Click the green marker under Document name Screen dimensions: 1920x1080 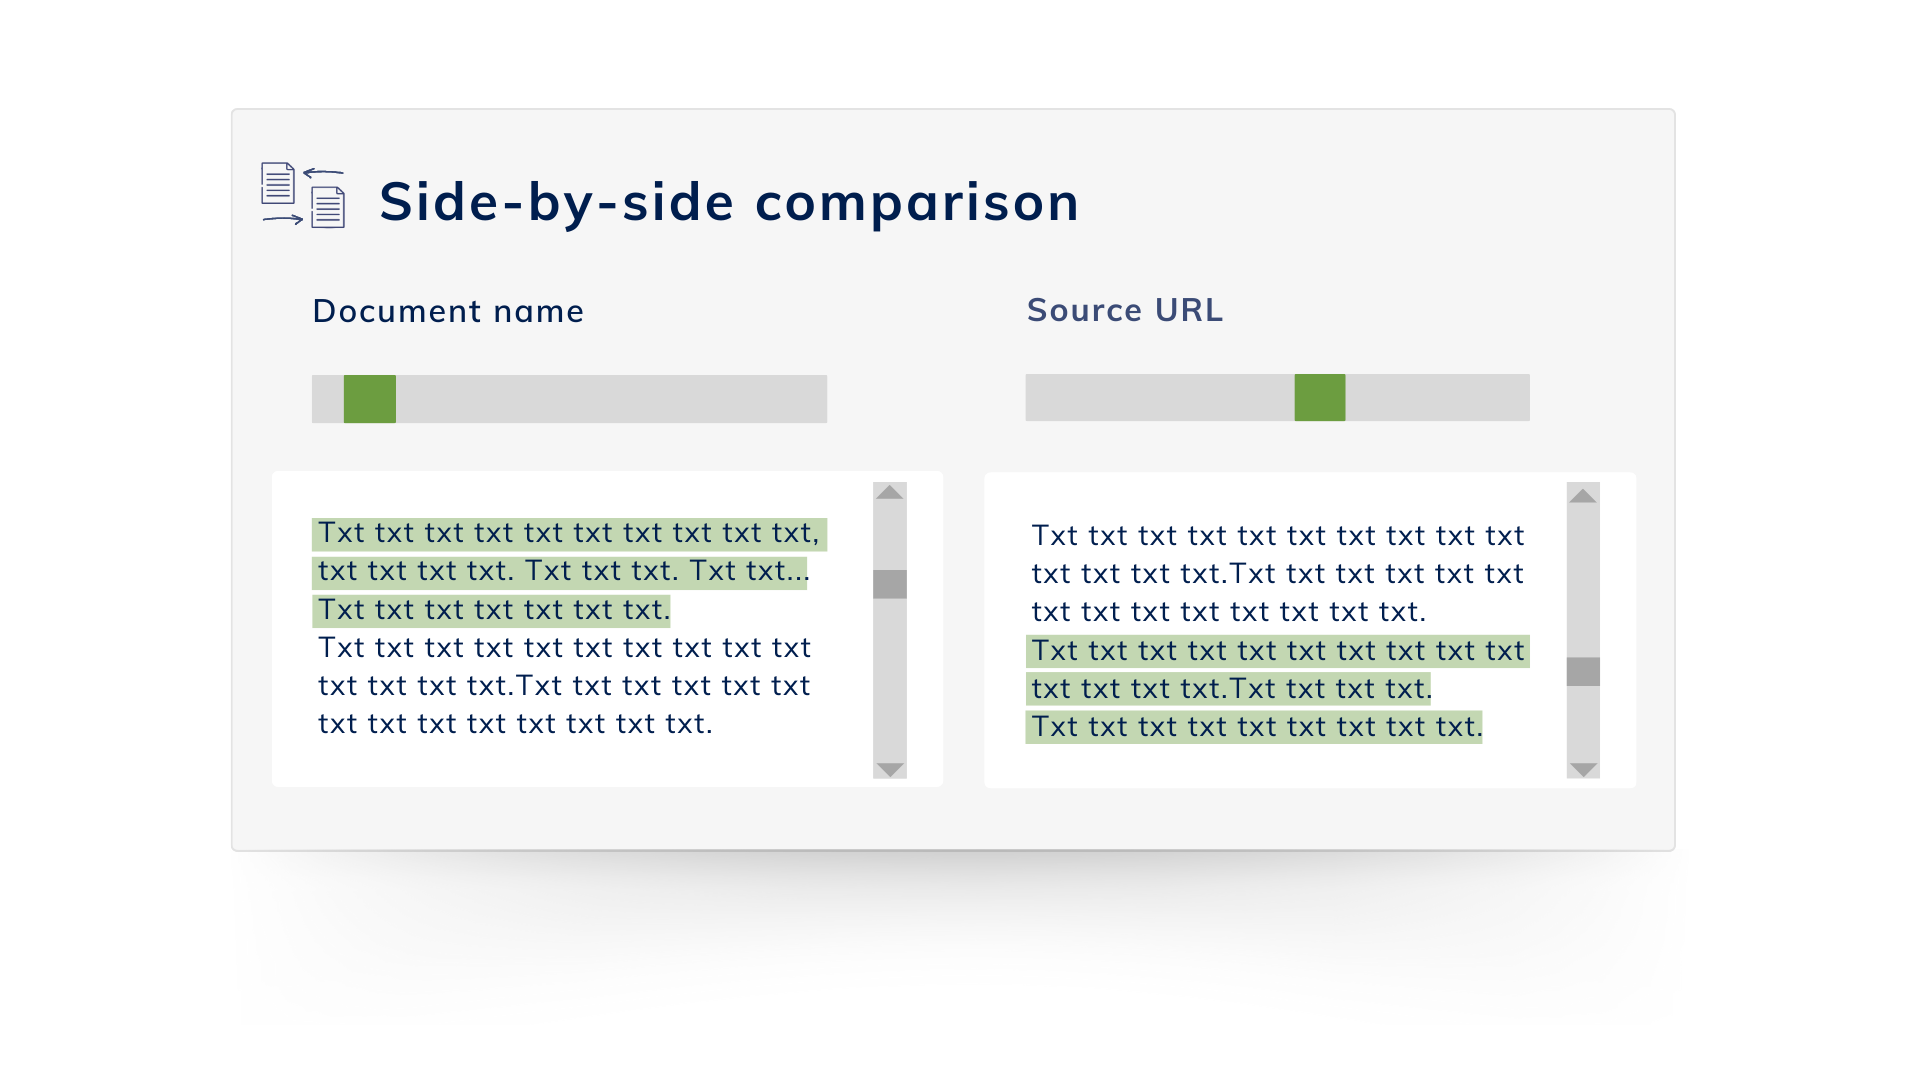[370, 399]
